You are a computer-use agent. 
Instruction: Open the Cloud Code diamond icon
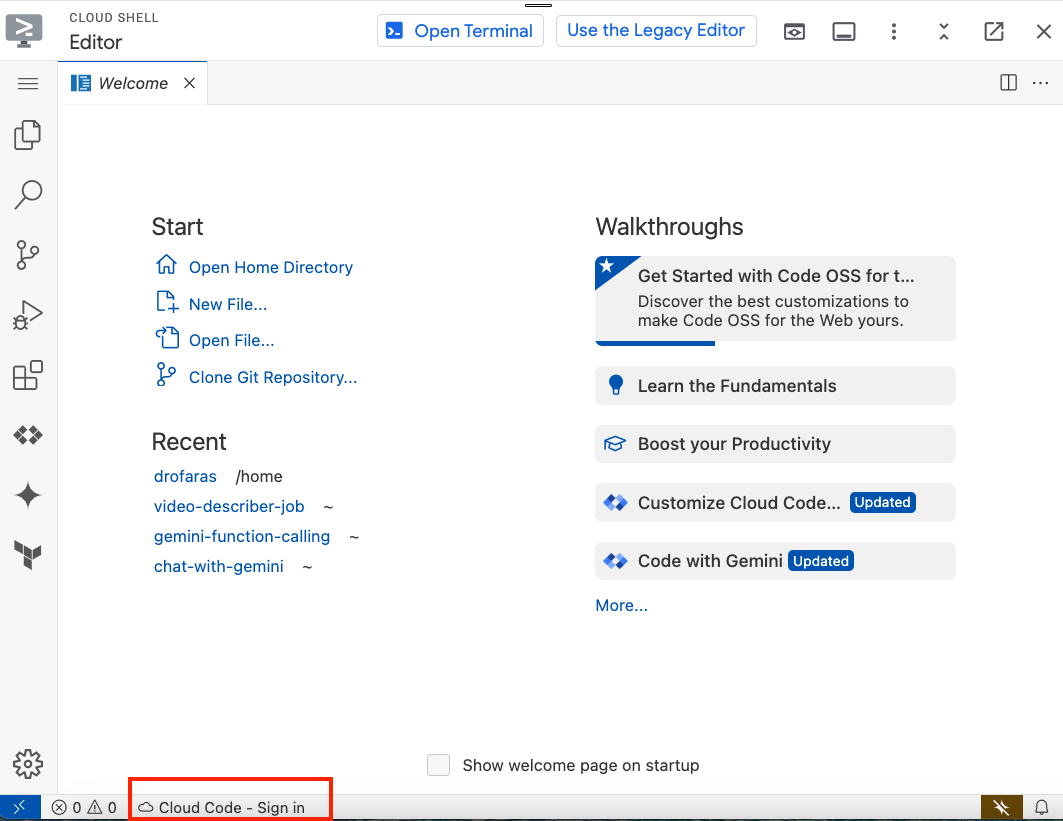pyautogui.click(x=28, y=435)
